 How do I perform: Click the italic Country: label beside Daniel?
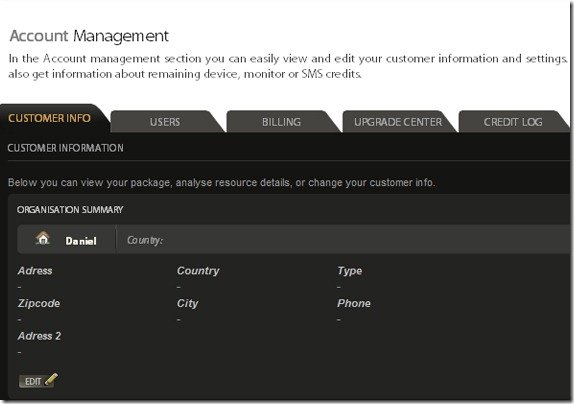[x=145, y=240]
